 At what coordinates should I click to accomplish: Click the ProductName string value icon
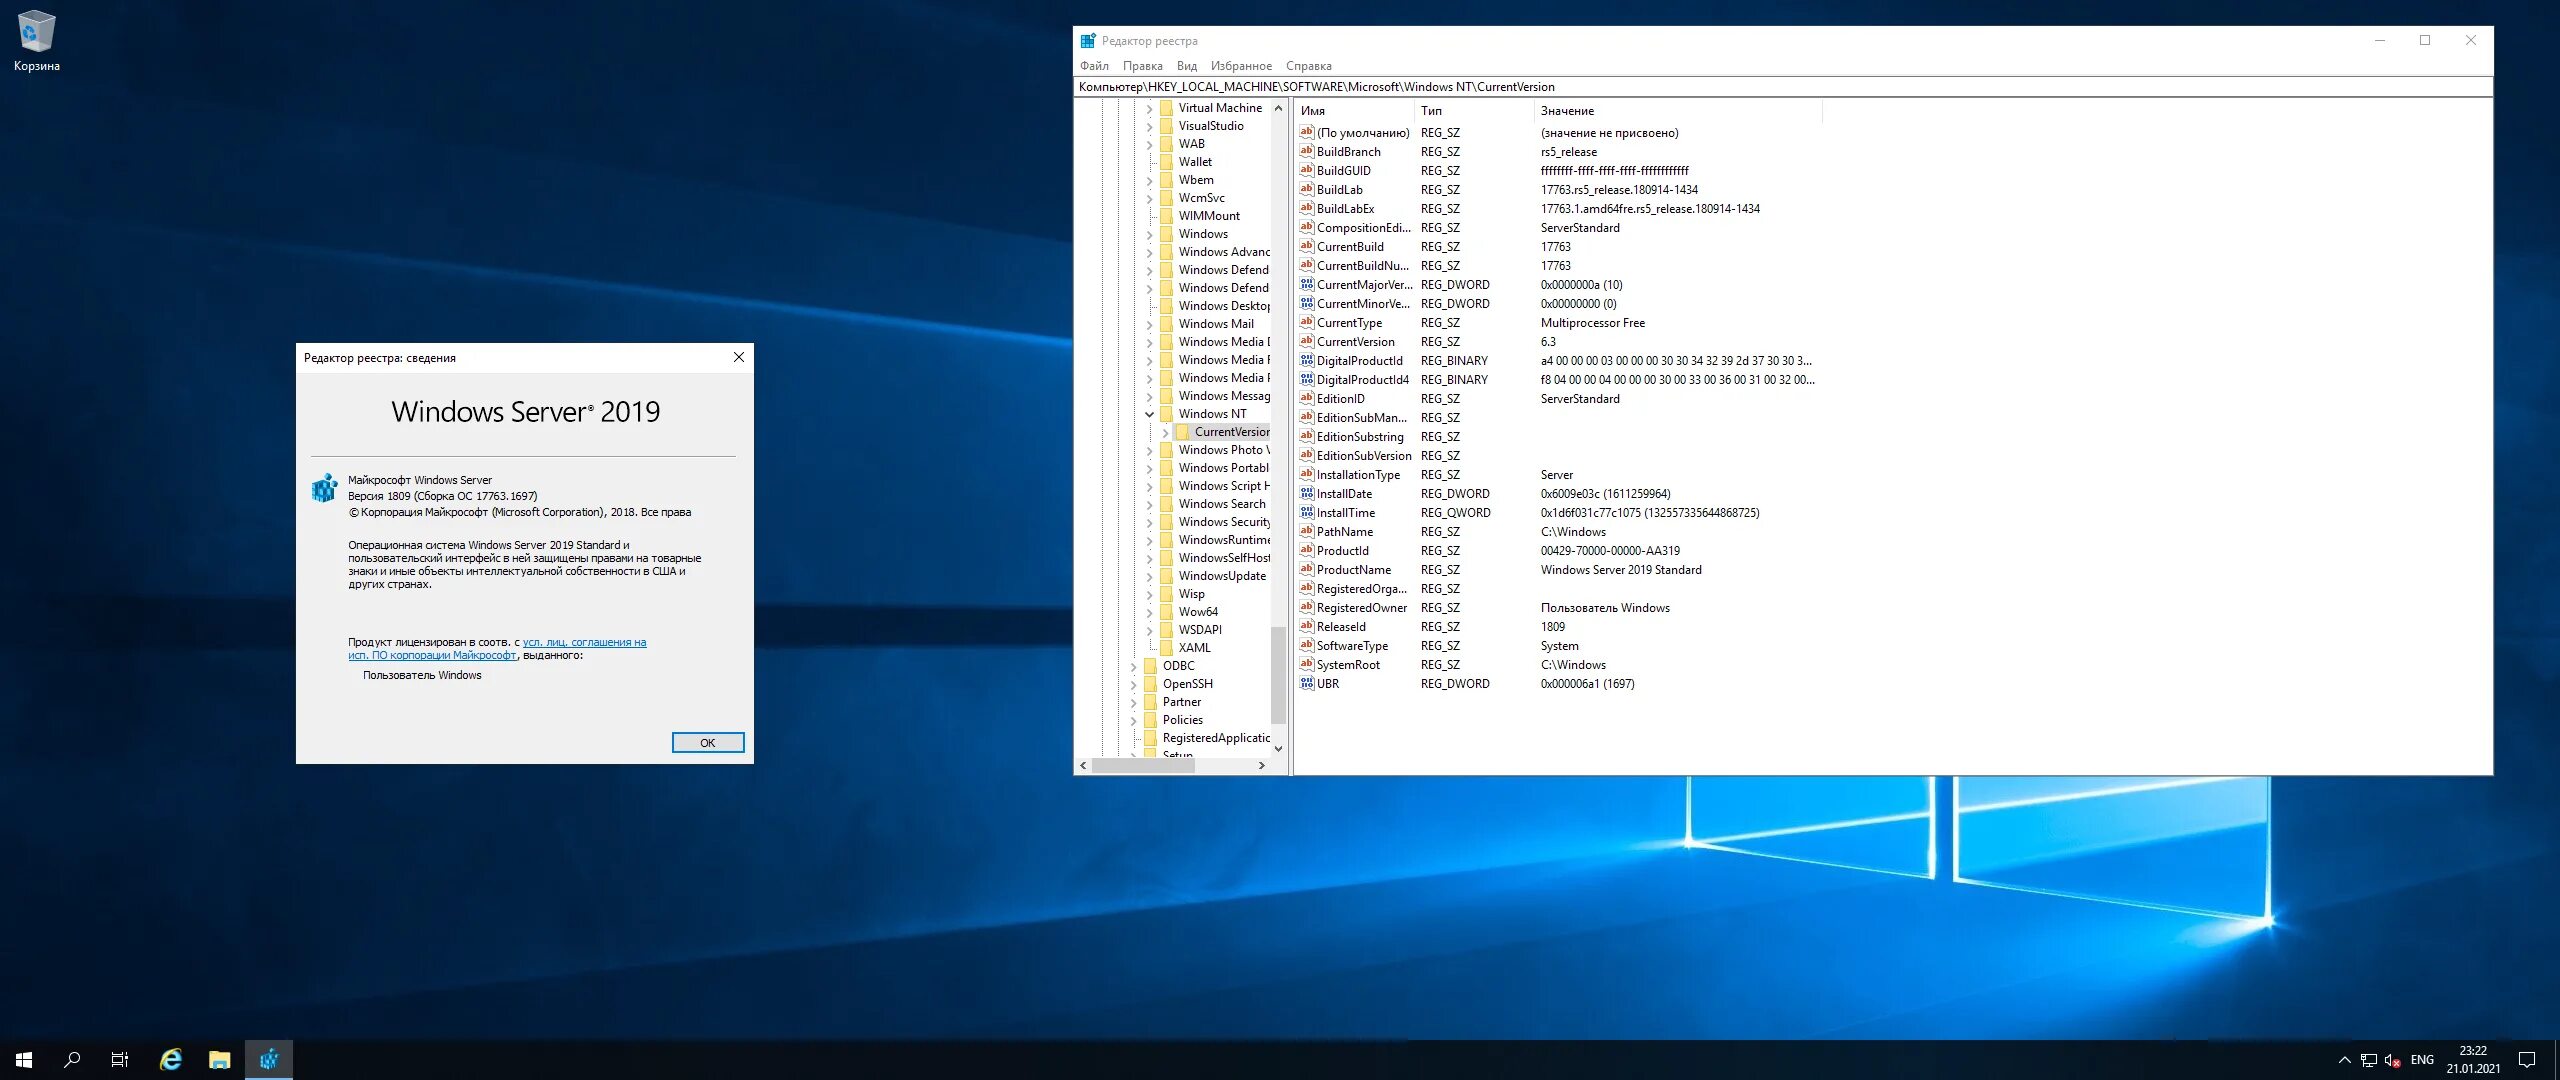(x=1307, y=569)
